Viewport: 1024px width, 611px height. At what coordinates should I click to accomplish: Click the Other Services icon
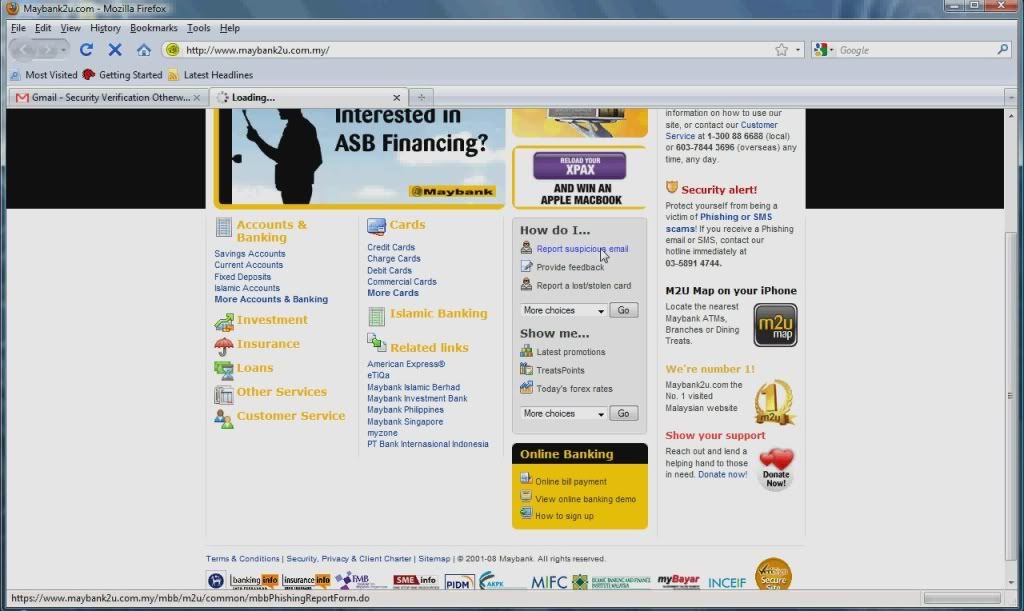[x=223, y=394]
